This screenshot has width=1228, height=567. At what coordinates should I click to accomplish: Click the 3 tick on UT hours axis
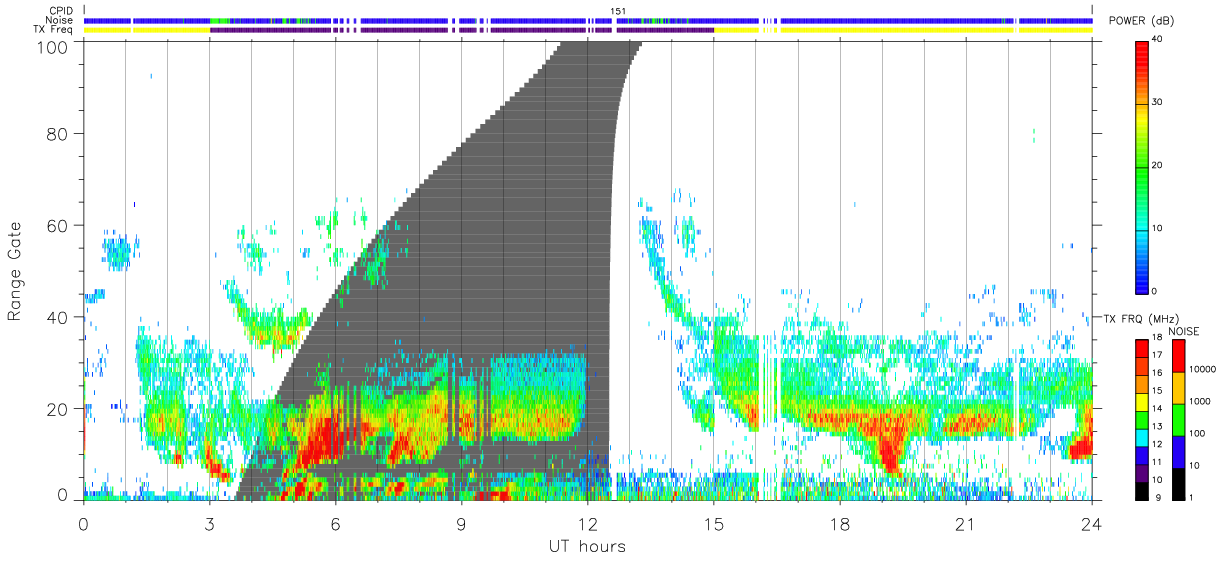(209, 524)
